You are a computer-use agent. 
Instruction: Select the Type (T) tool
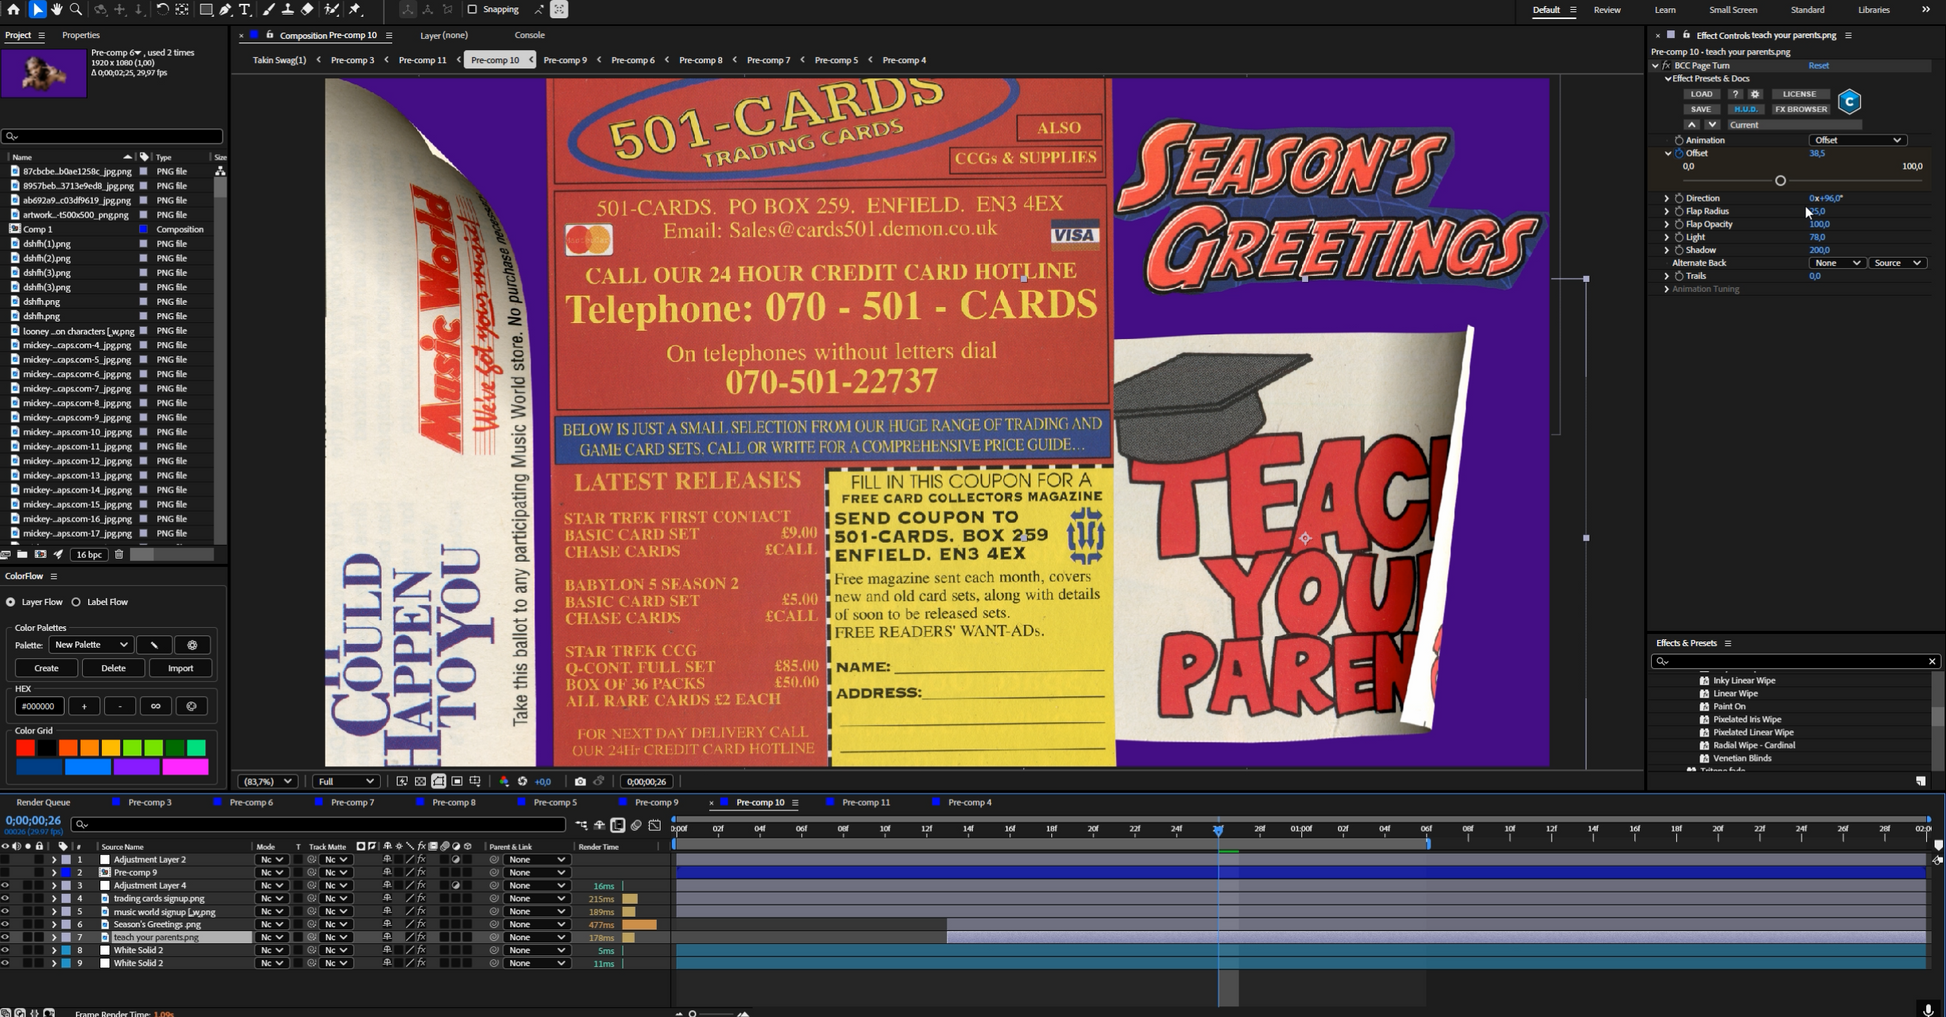click(x=245, y=9)
